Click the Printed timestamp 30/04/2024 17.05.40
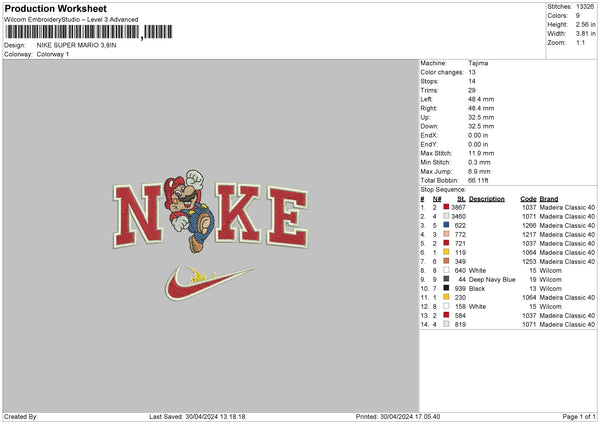 [410, 417]
